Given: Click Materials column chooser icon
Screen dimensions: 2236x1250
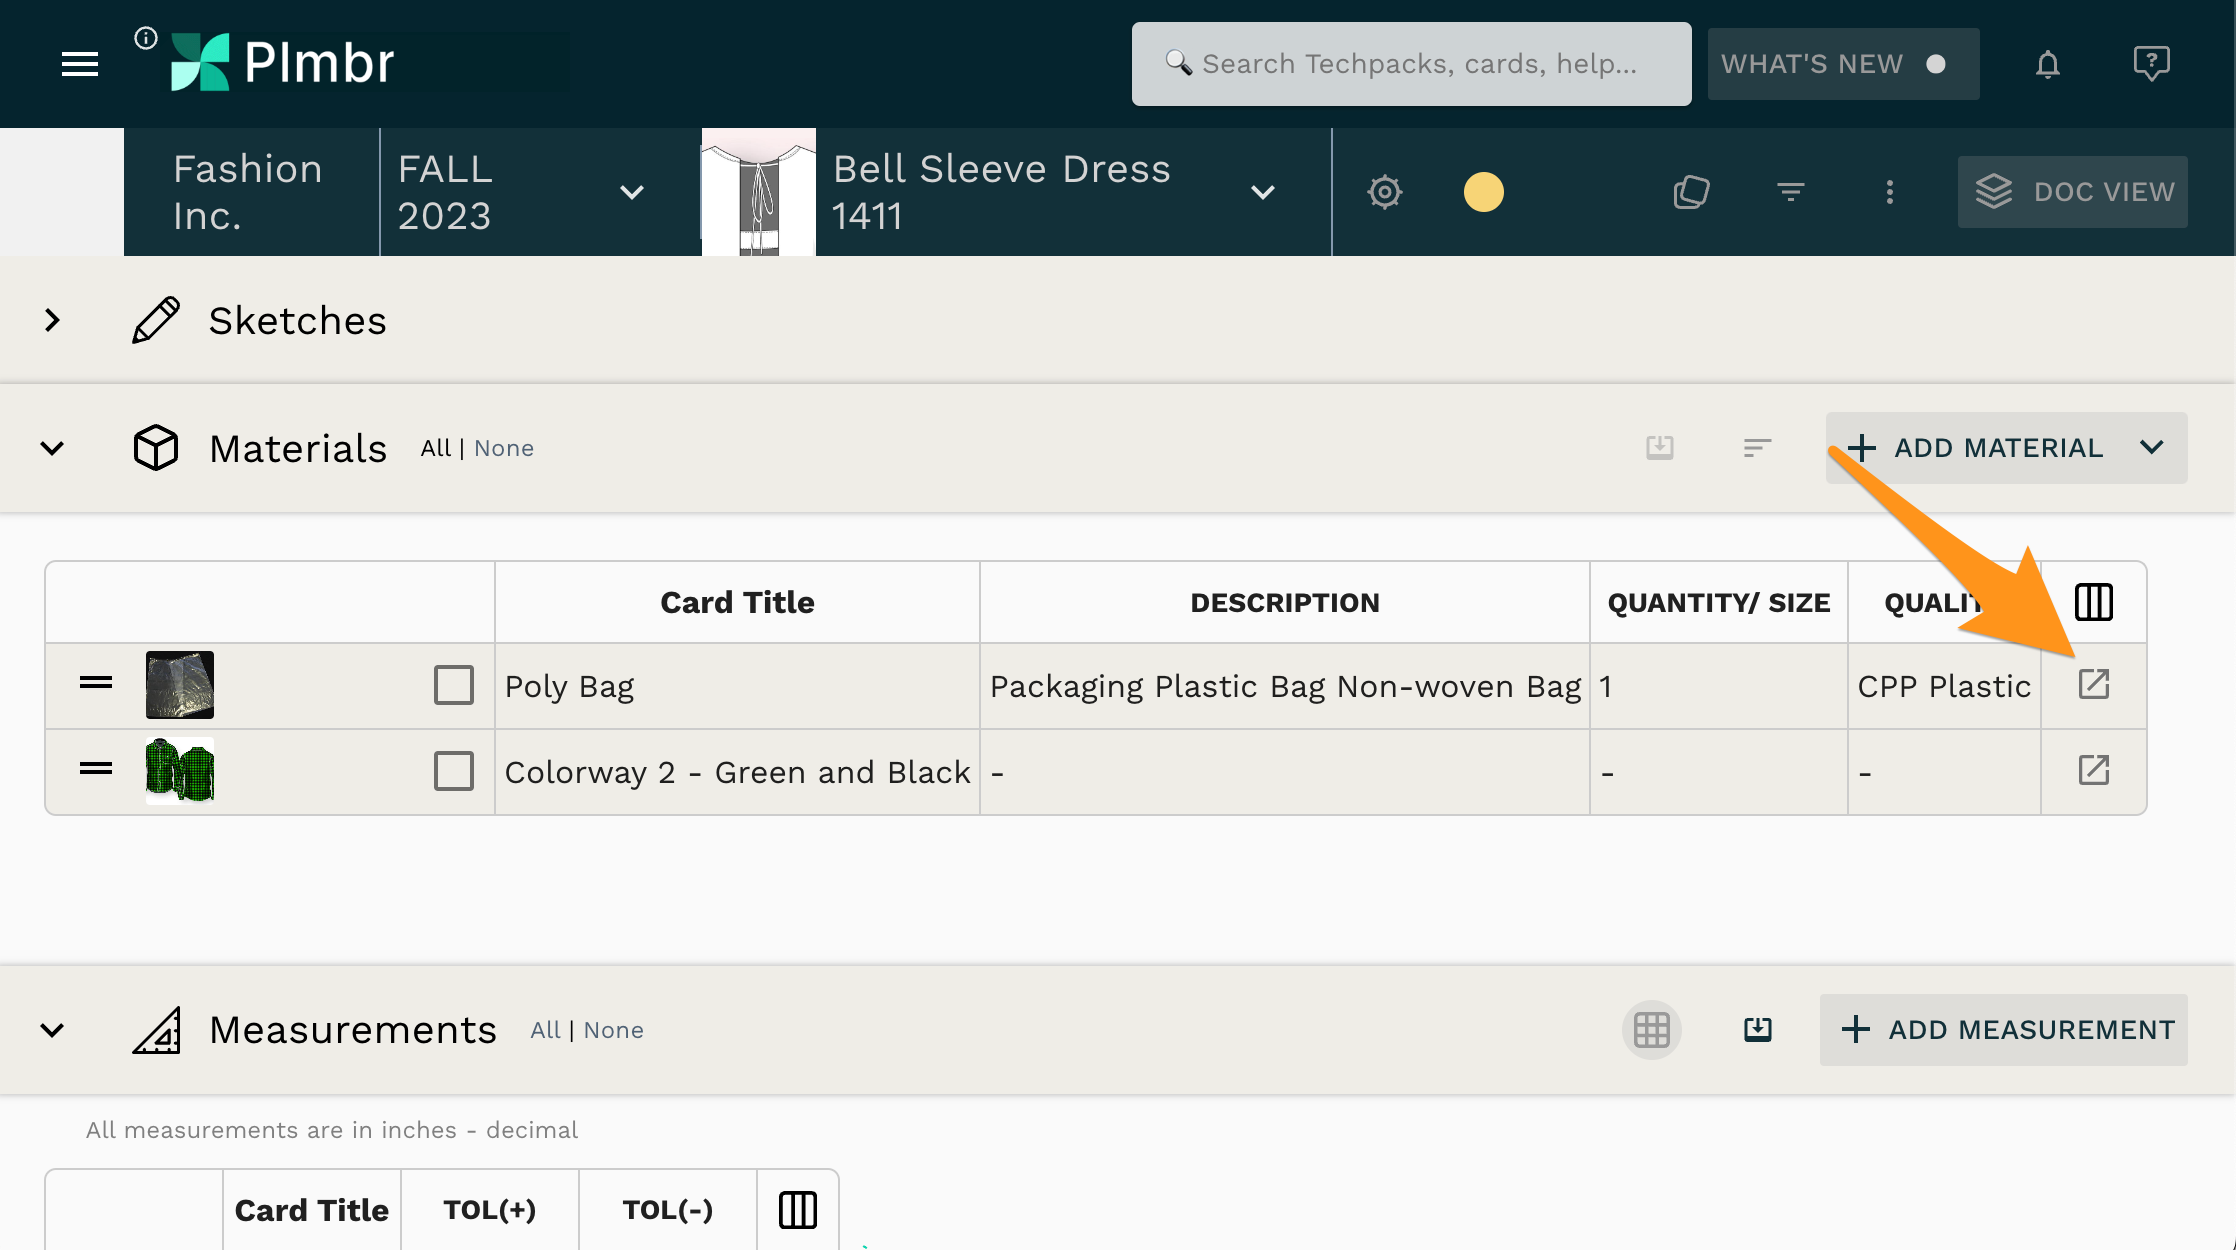Looking at the screenshot, I should coord(2093,602).
